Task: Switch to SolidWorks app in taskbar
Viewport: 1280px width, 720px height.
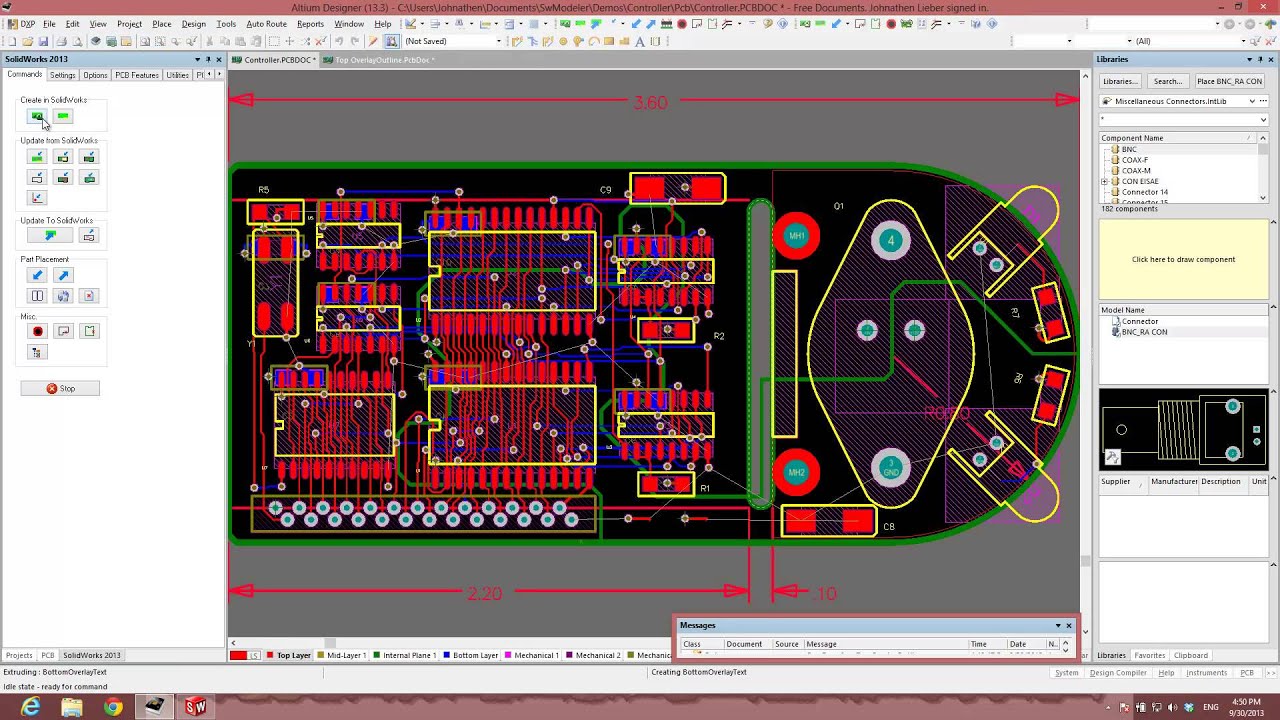Action: click(x=195, y=707)
